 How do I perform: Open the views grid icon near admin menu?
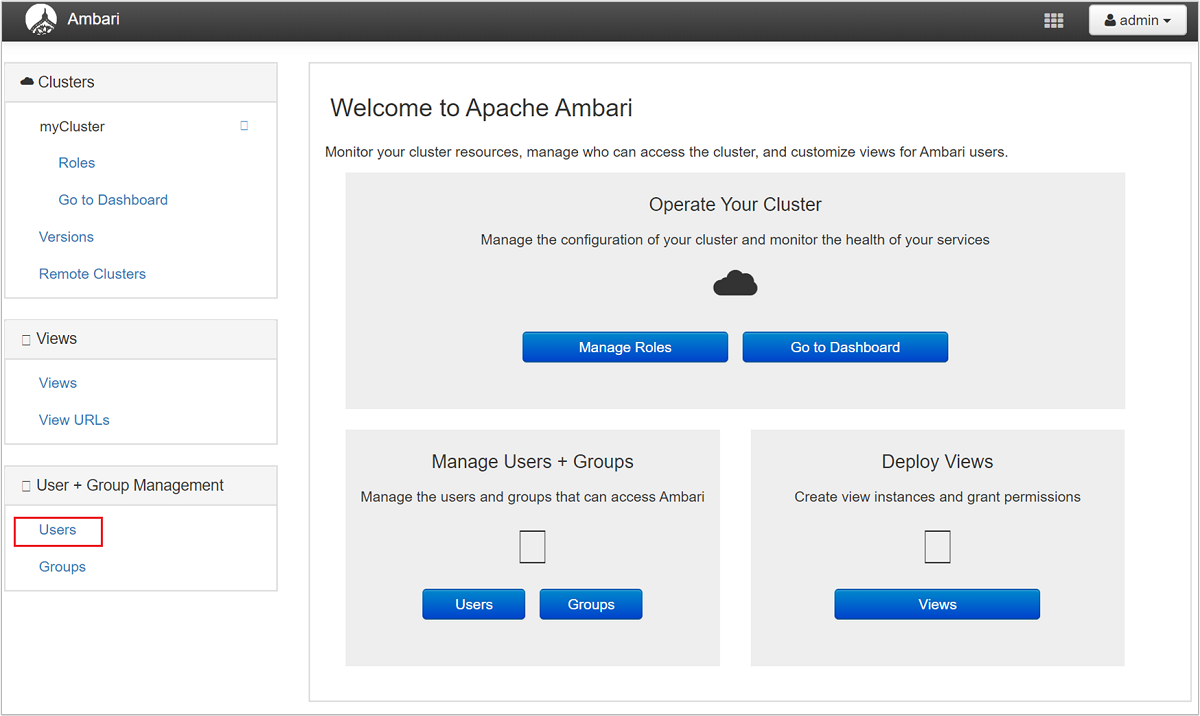(1053, 19)
